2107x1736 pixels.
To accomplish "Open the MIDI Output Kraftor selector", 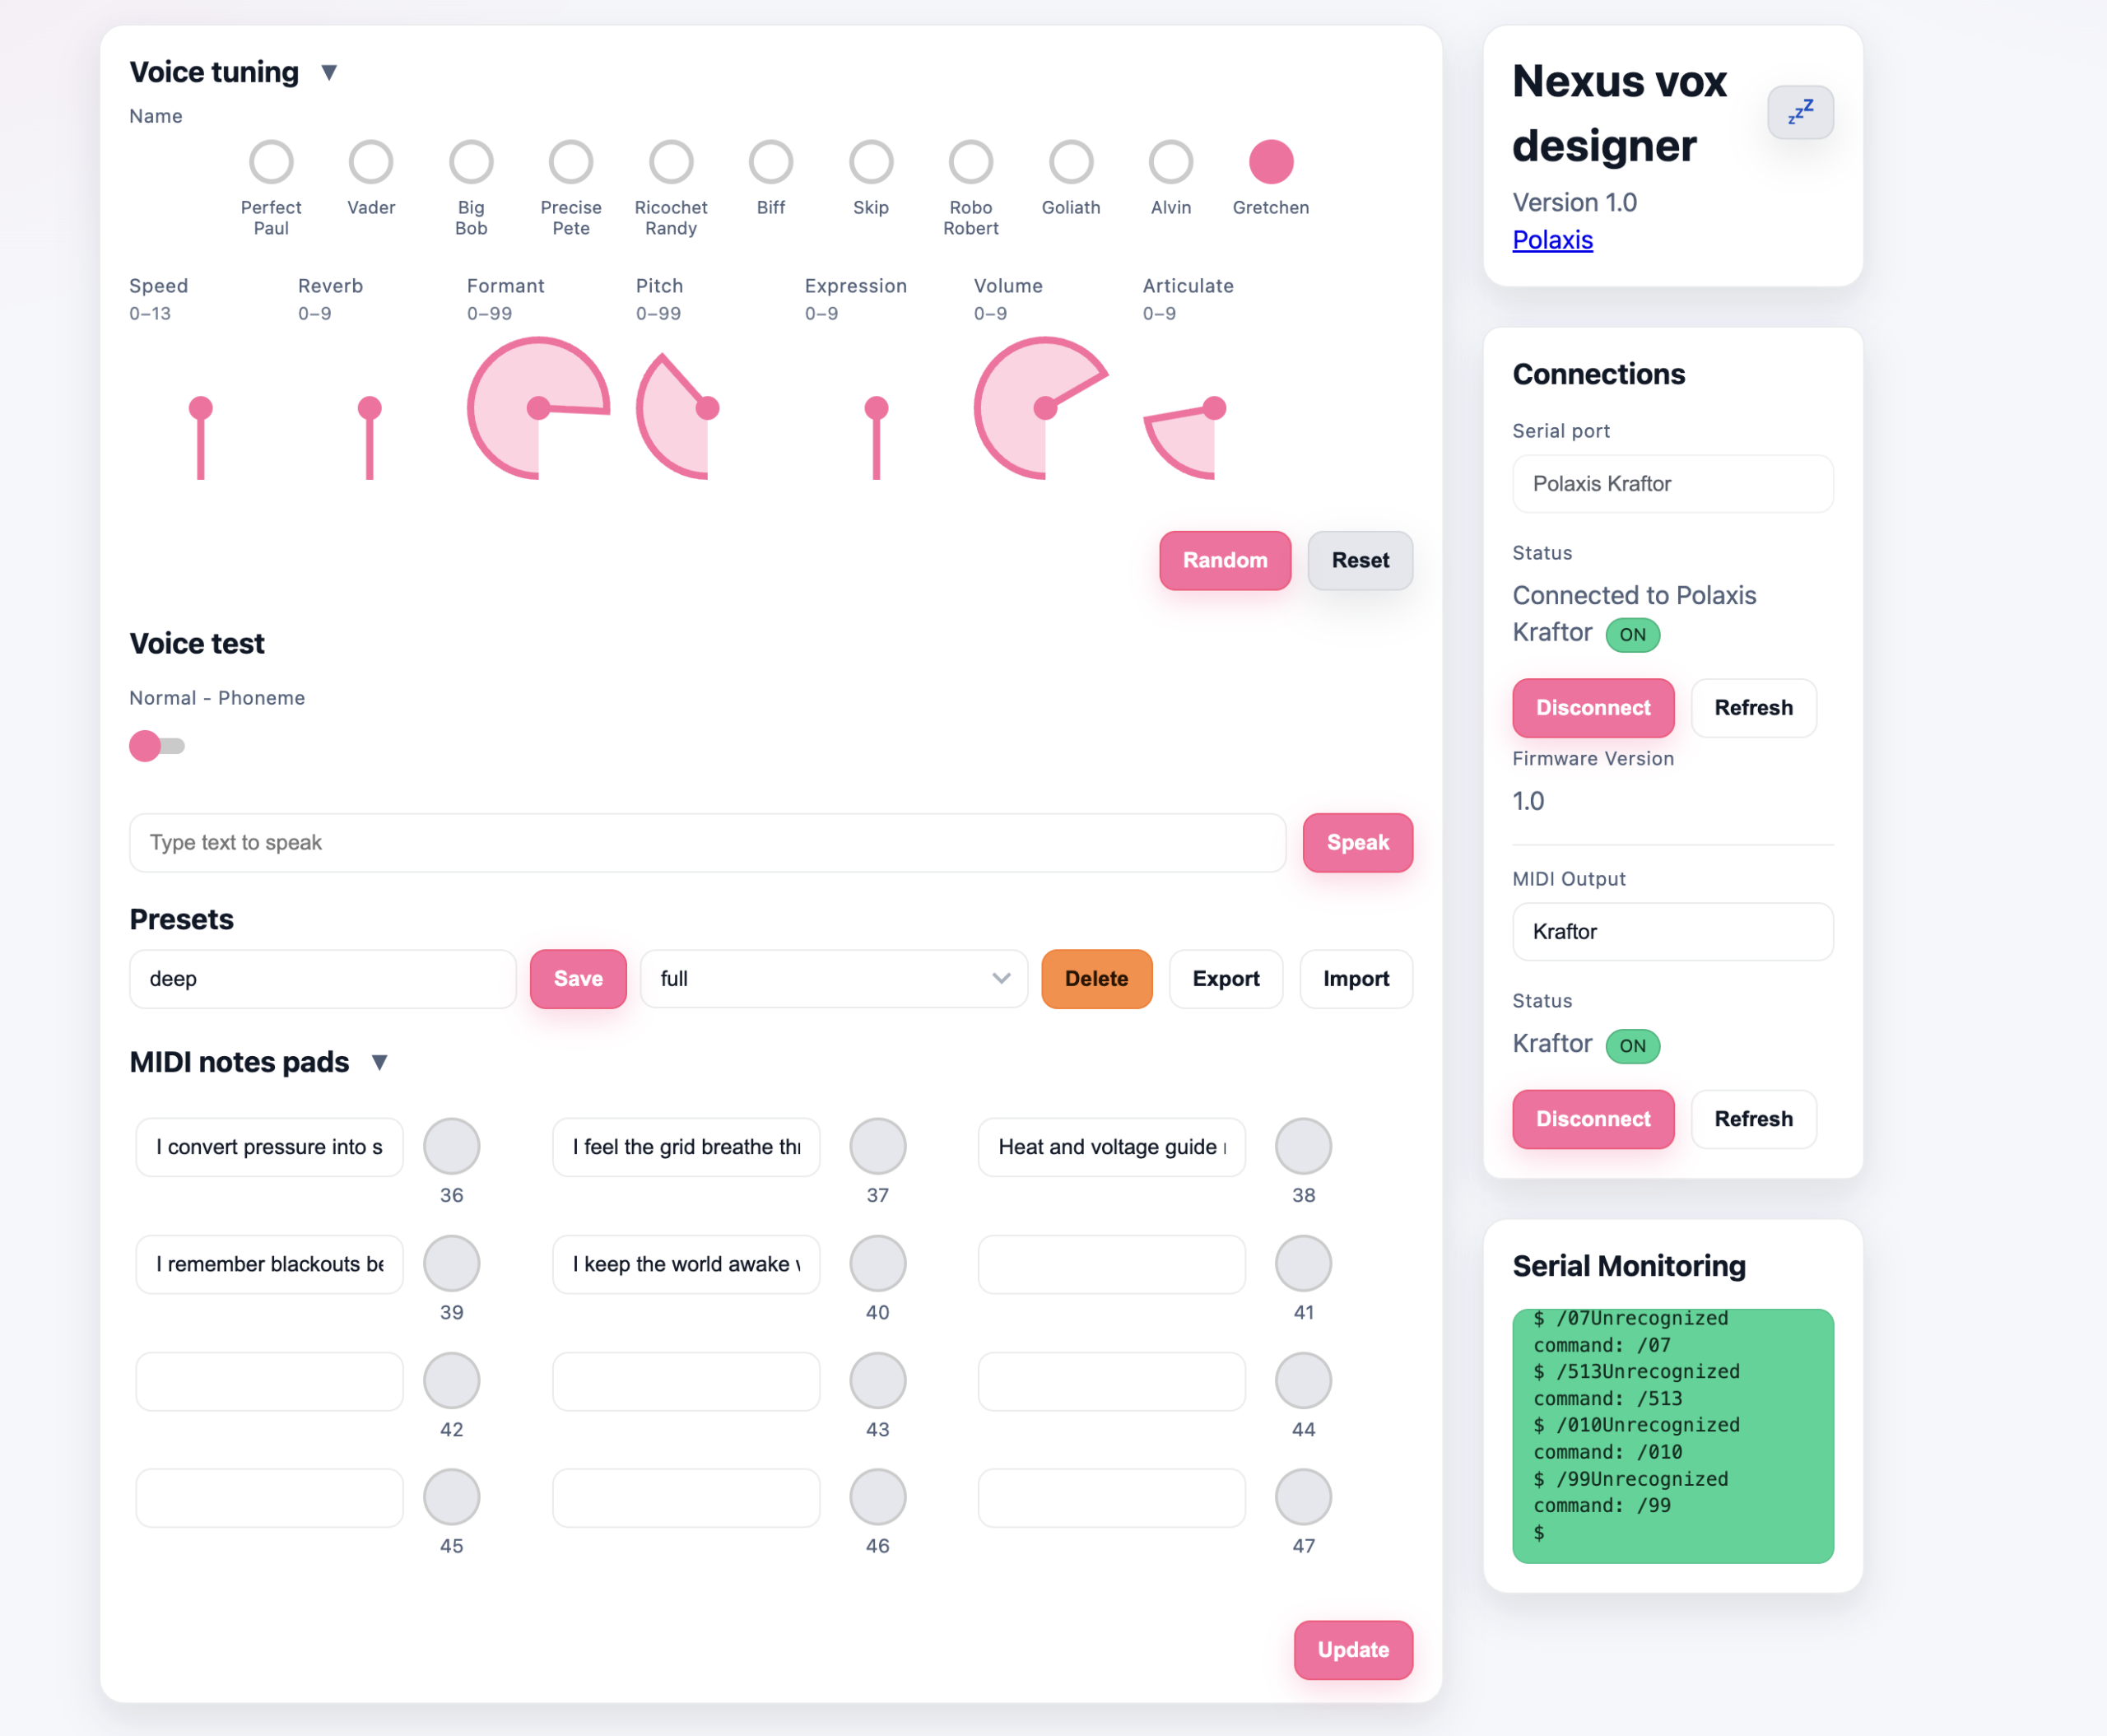I will tap(1672, 932).
